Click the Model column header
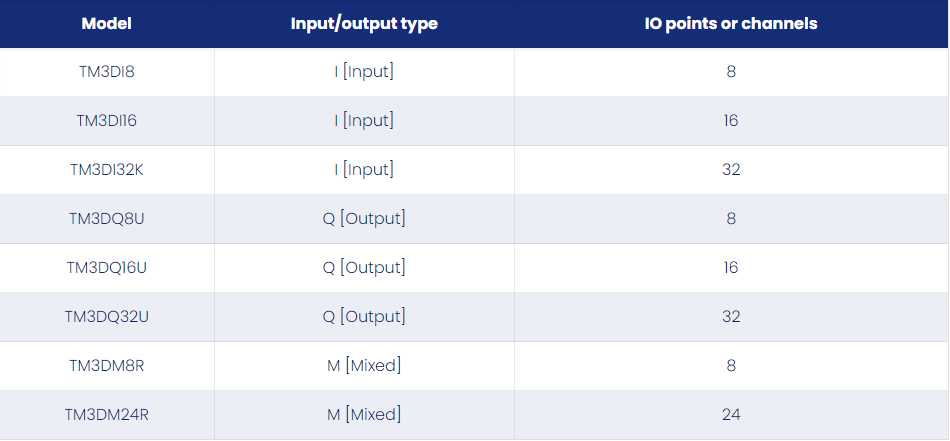This screenshot has width=950, height=441. pos(107,24)
